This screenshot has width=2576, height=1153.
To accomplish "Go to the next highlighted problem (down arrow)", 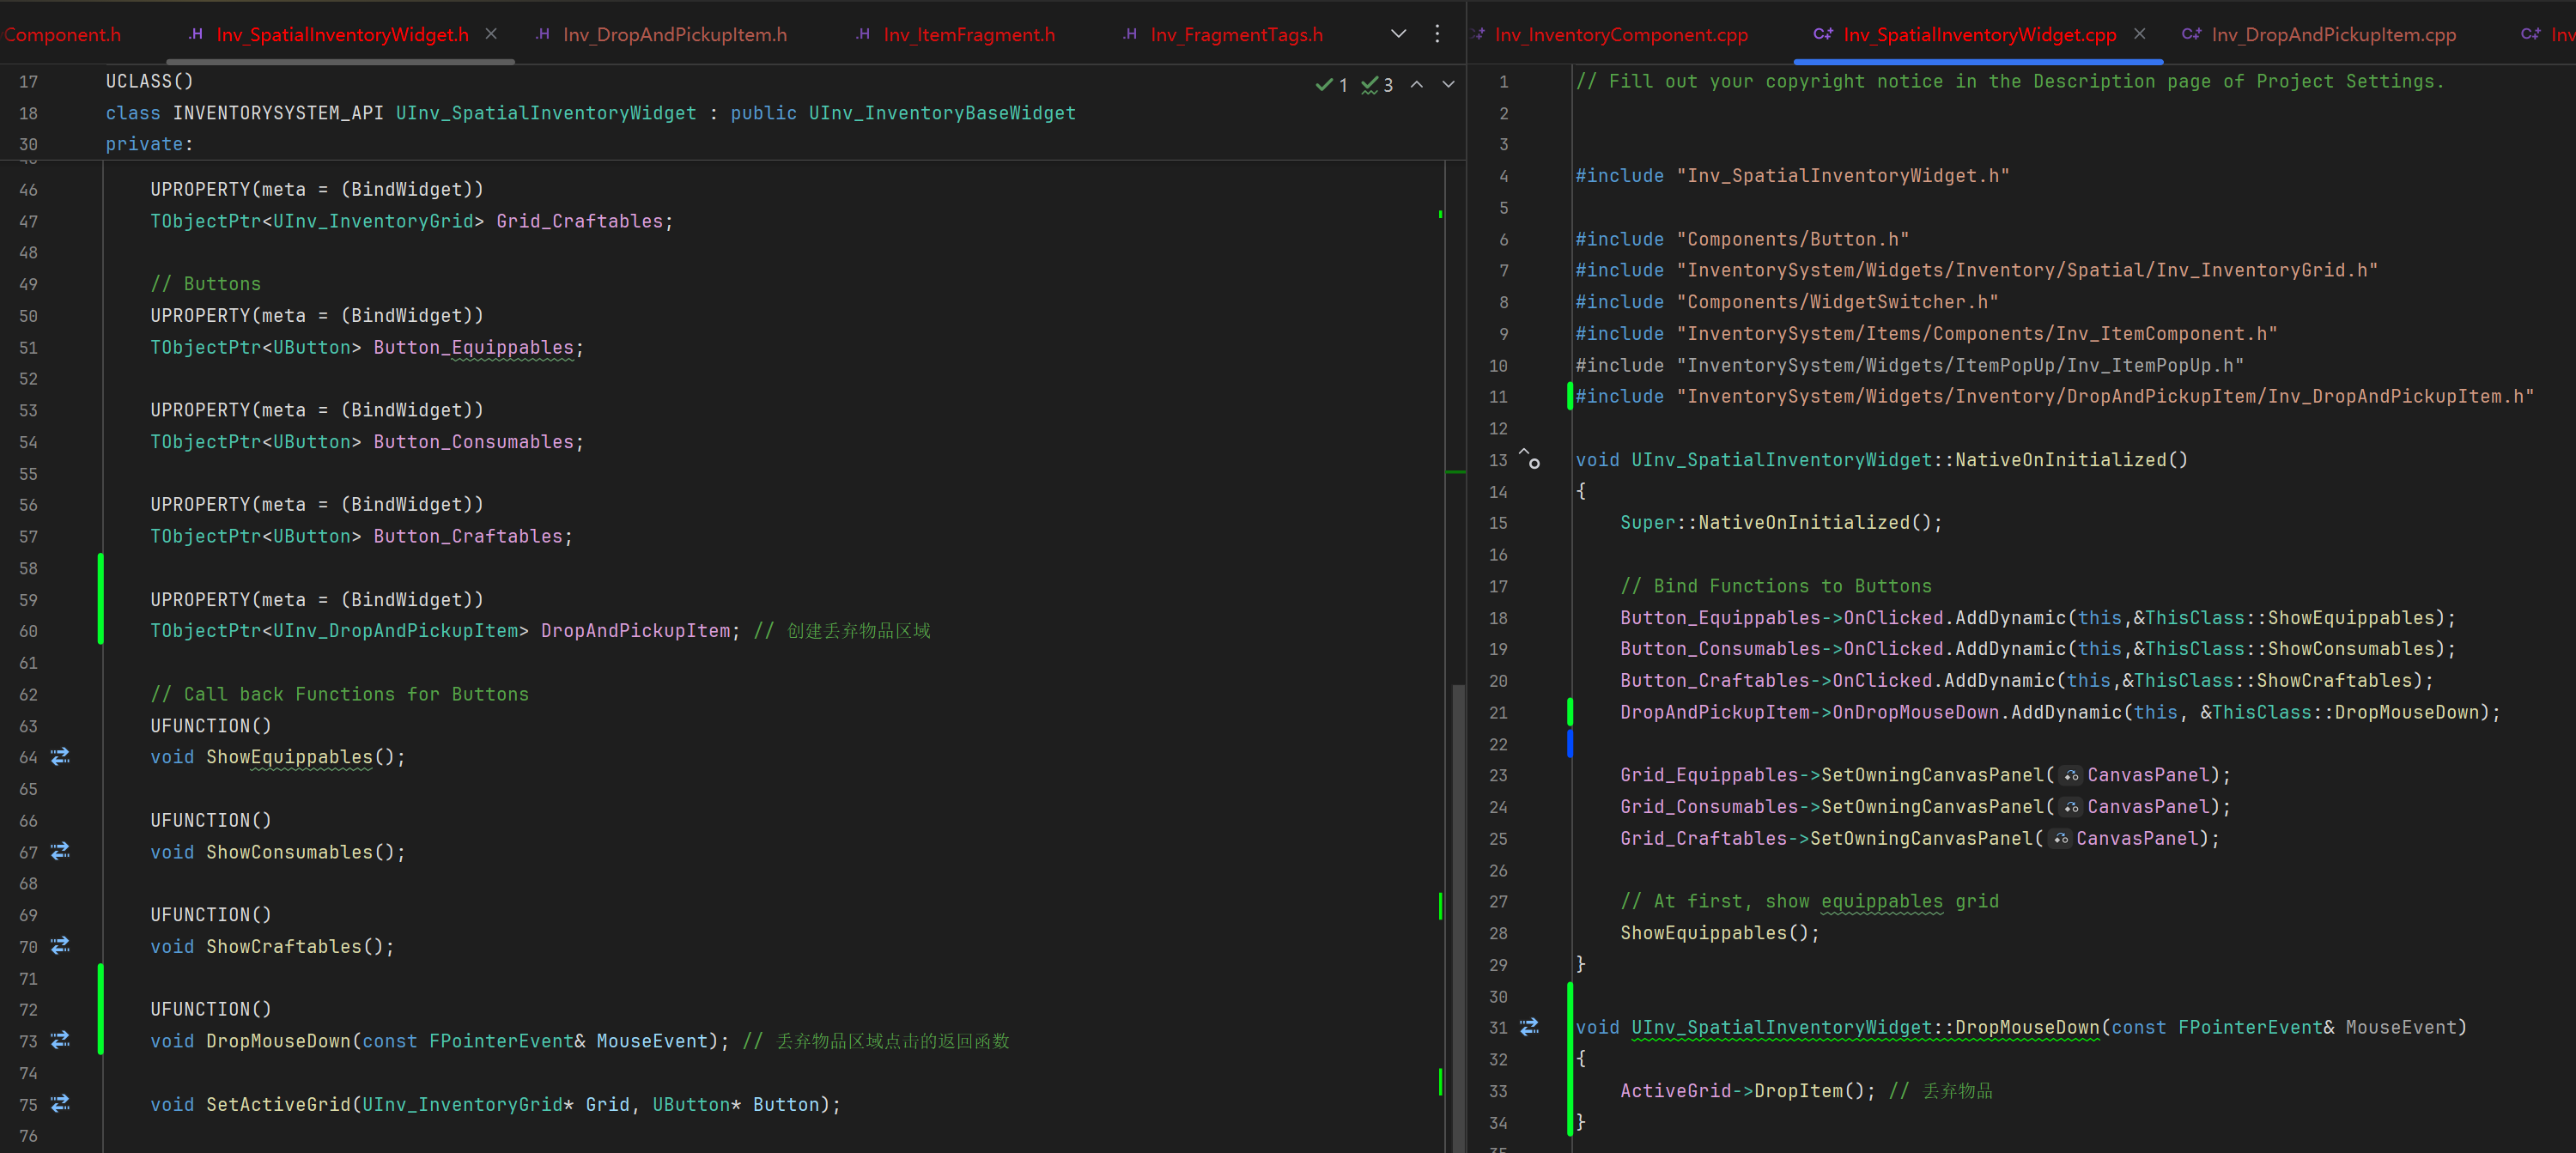I will pos(1448,85).
